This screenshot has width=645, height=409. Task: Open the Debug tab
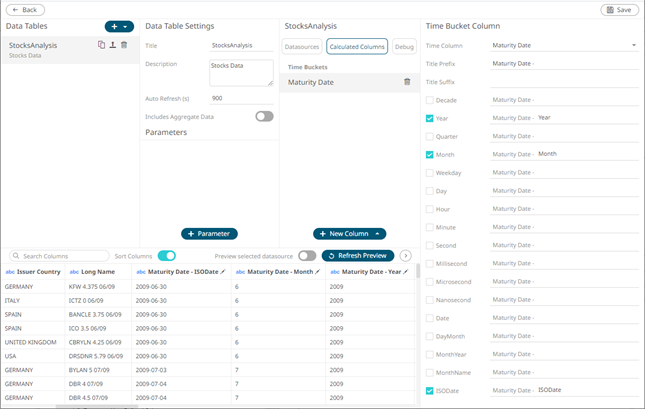[404, 46]
